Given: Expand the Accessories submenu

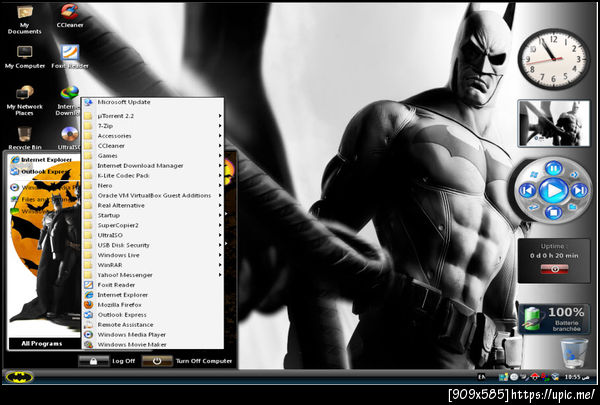Looking at the screenshot, I should coord(153,136).
